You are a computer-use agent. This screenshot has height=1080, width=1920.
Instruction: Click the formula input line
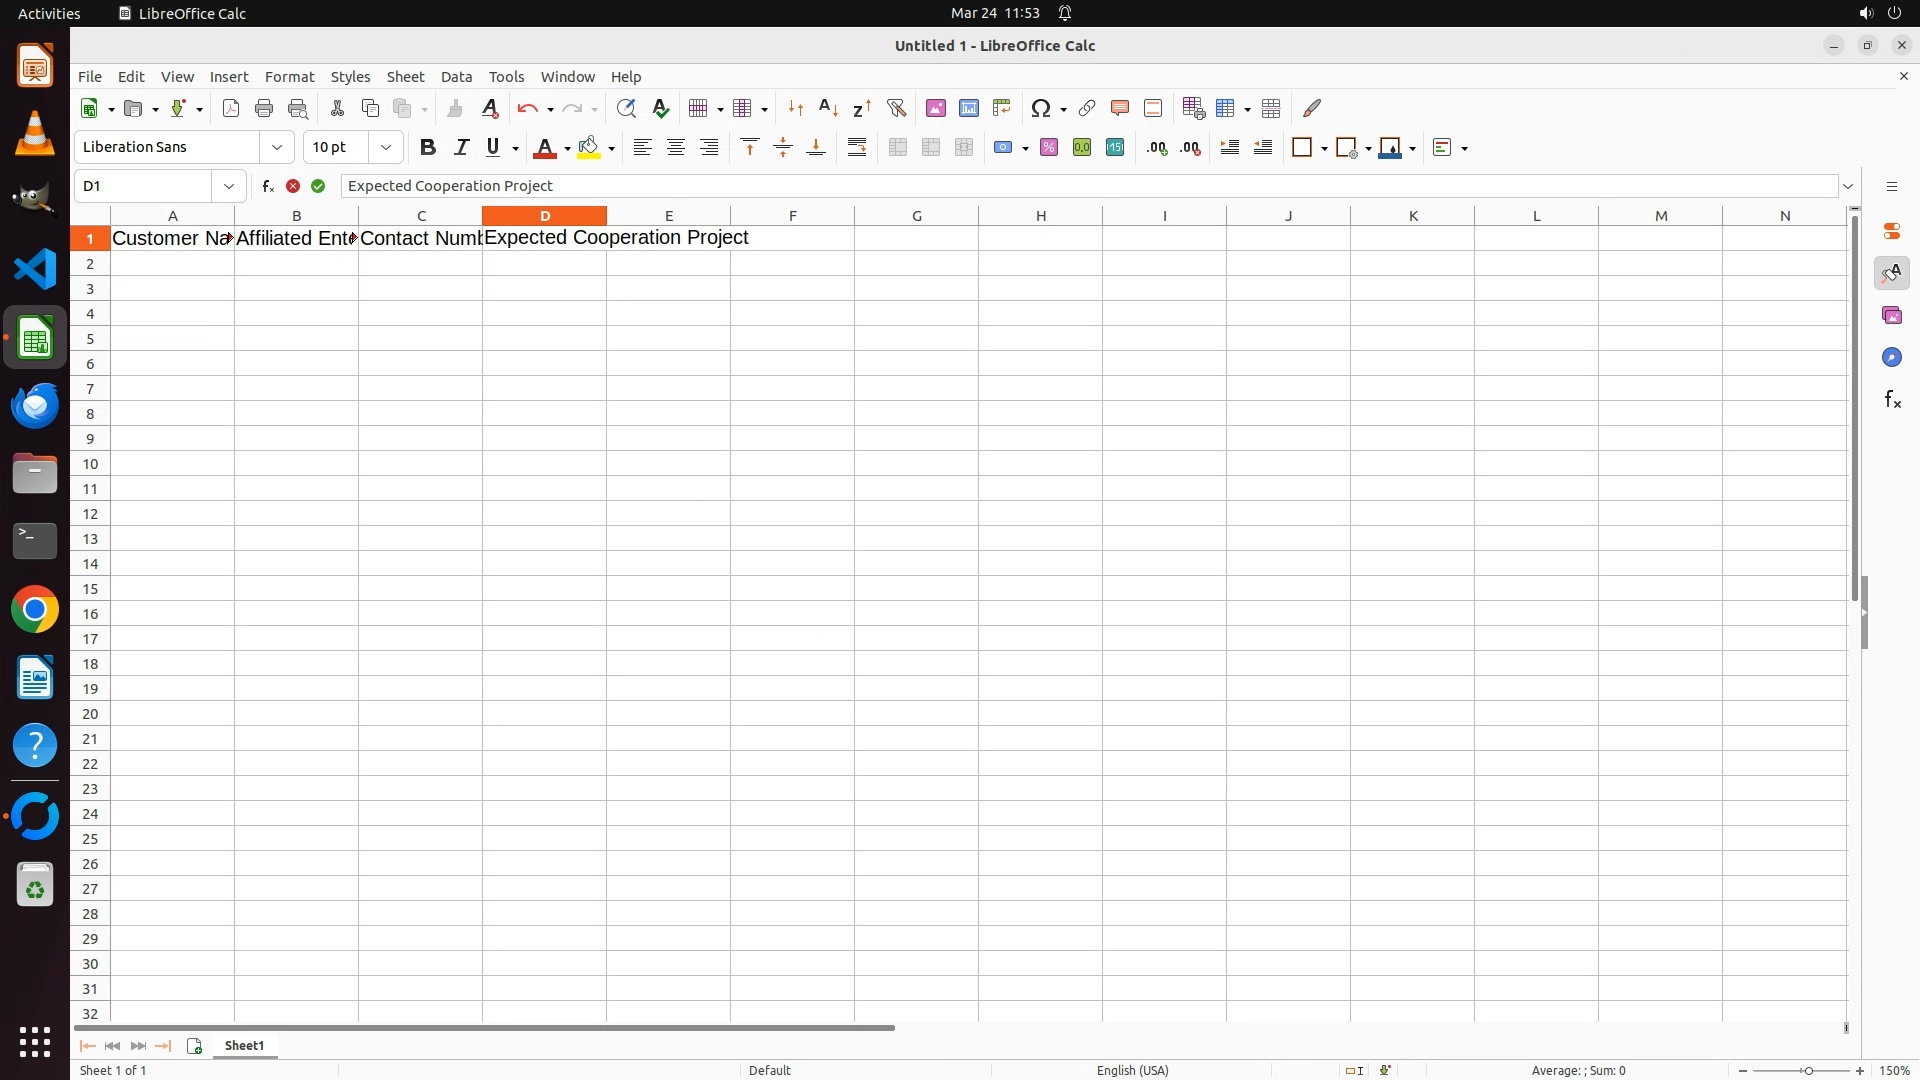pyautogui.click(x=1000, y=186)
